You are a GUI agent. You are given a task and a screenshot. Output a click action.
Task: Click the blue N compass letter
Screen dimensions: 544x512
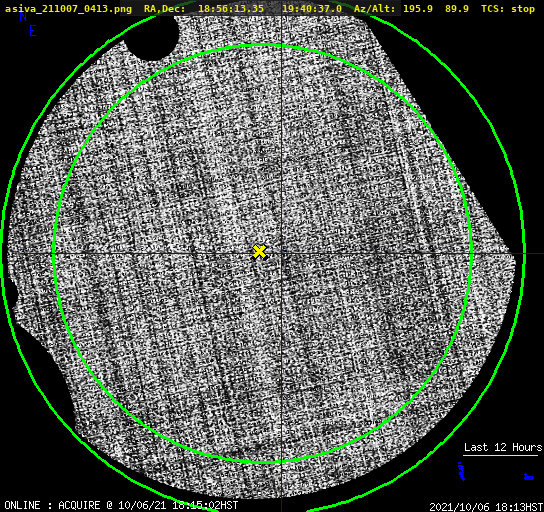(x=23, y=16)
